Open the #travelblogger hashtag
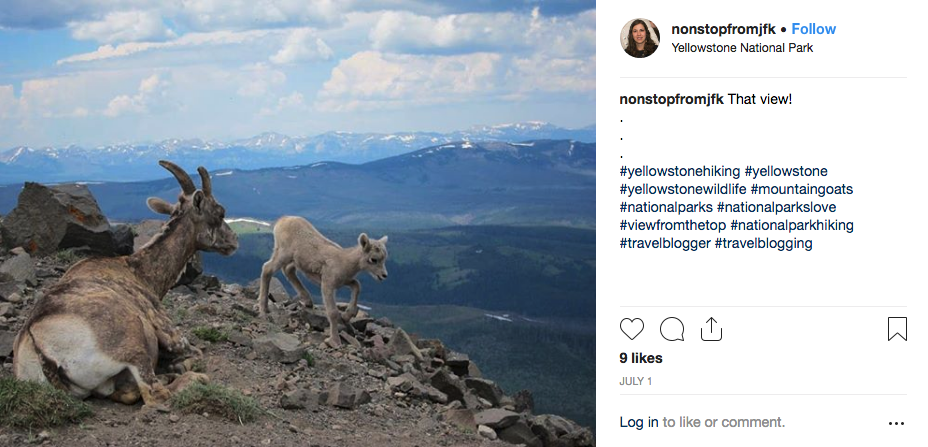 coord(665,243)
